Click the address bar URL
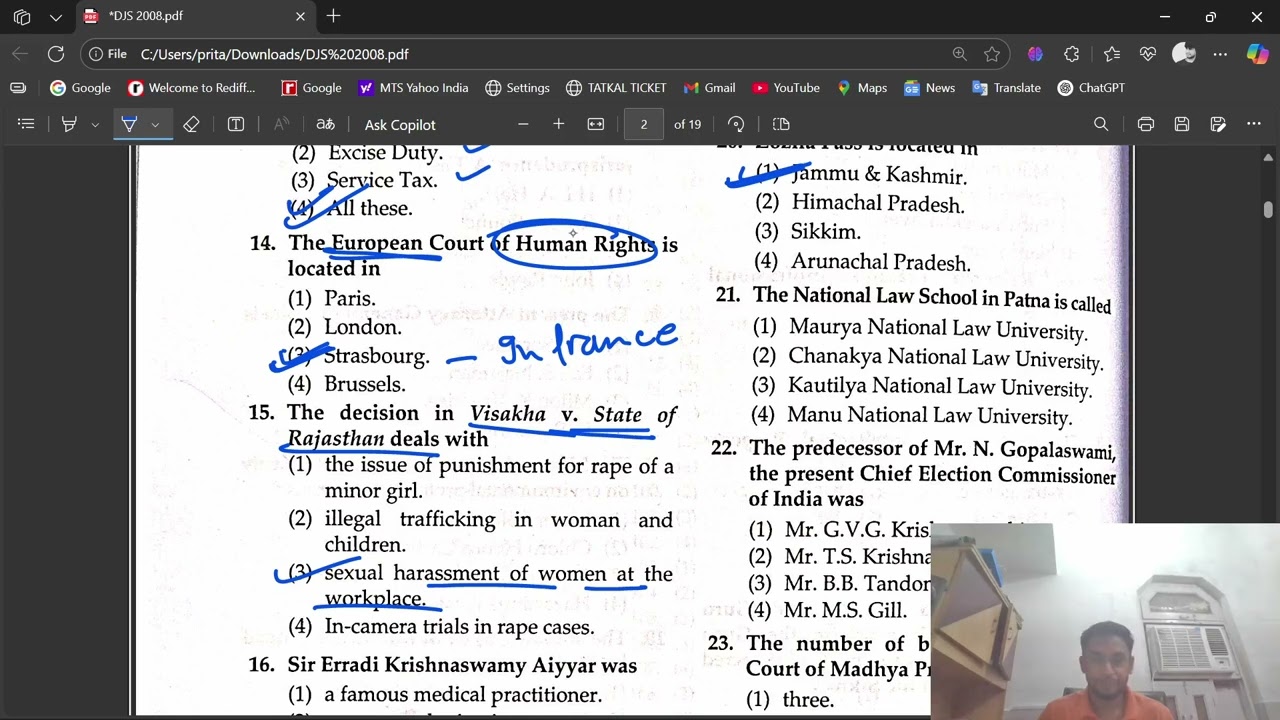Image resolution: width=1280 pixels, height=720 pixels. click(275, 54)
